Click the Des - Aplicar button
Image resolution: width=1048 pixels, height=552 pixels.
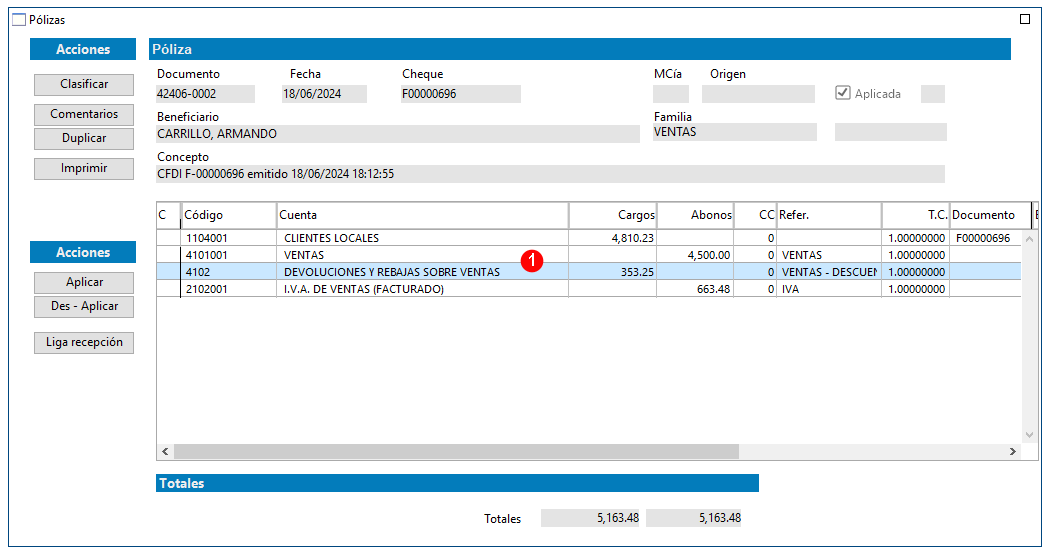click(84, 306)
